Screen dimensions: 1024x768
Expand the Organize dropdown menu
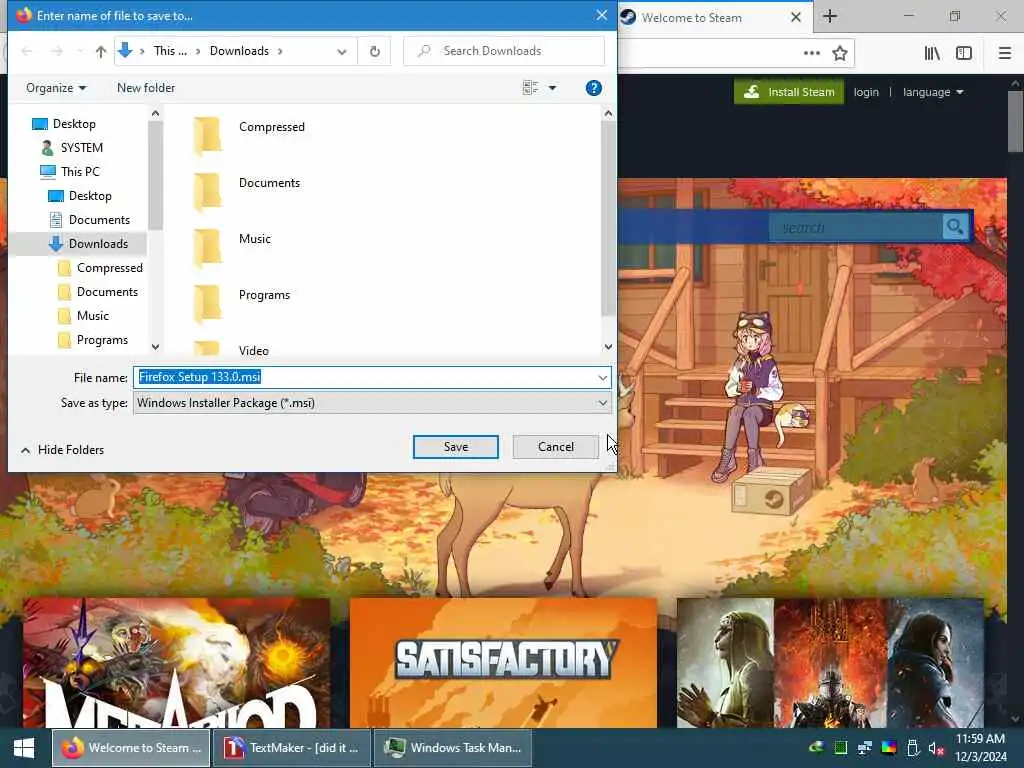(56, 88)
